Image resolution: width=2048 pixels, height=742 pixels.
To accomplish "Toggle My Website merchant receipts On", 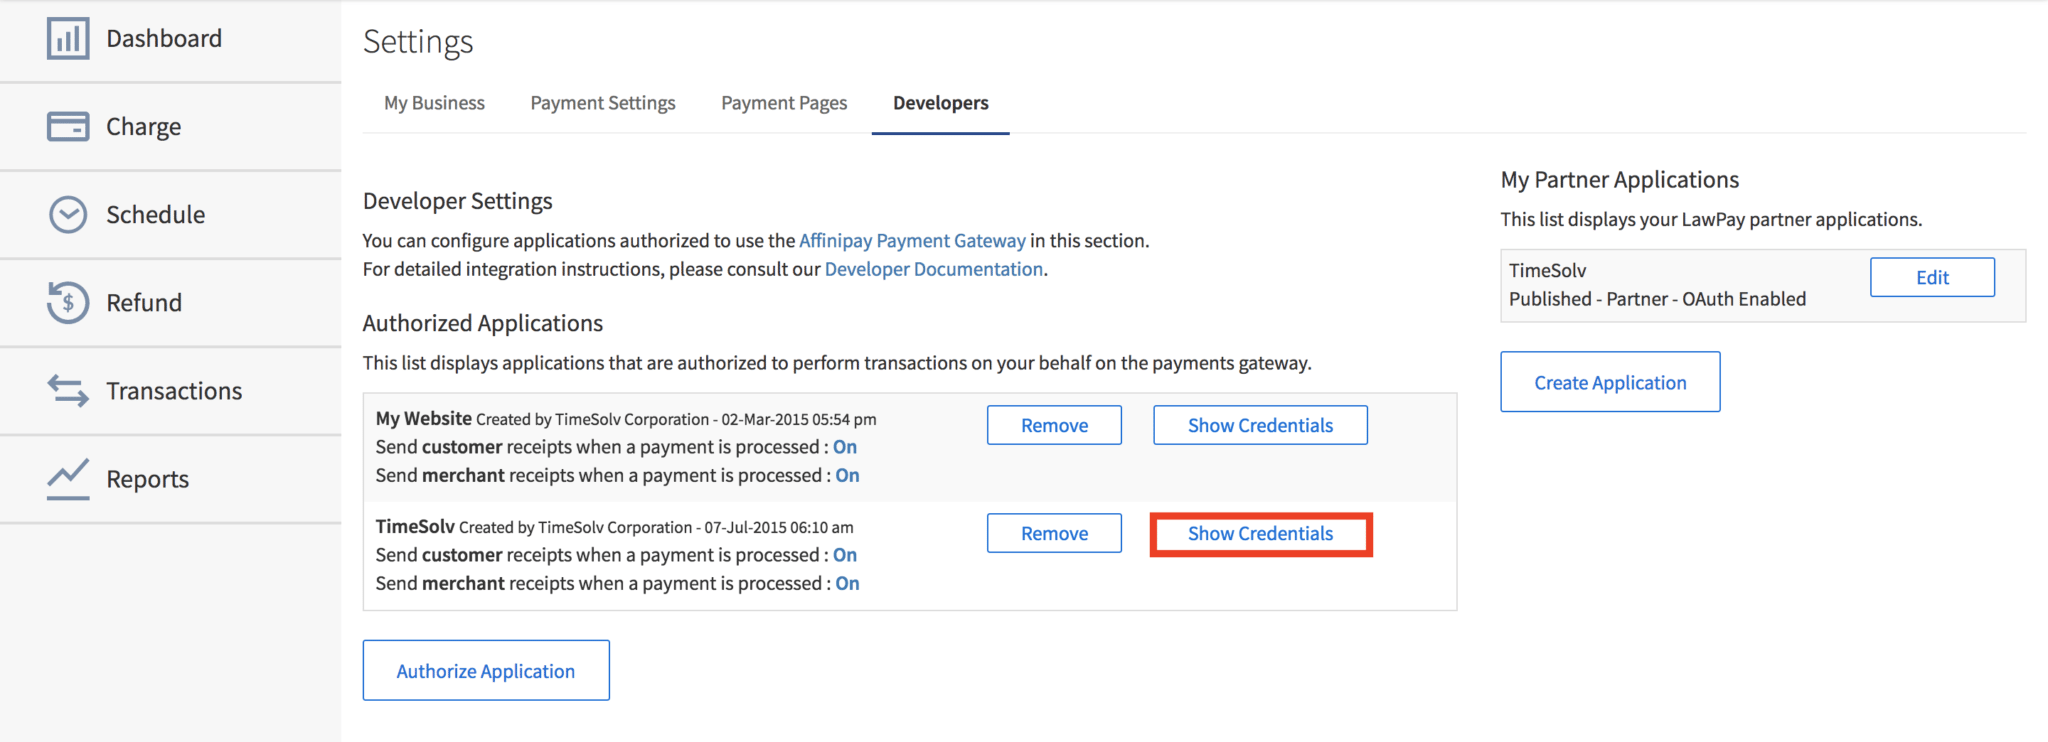I will tap(847, 476).
